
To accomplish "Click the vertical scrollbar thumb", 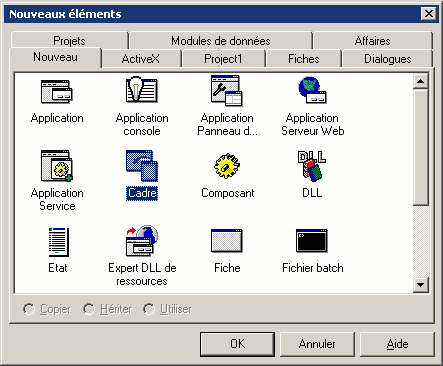I will 421,147.
